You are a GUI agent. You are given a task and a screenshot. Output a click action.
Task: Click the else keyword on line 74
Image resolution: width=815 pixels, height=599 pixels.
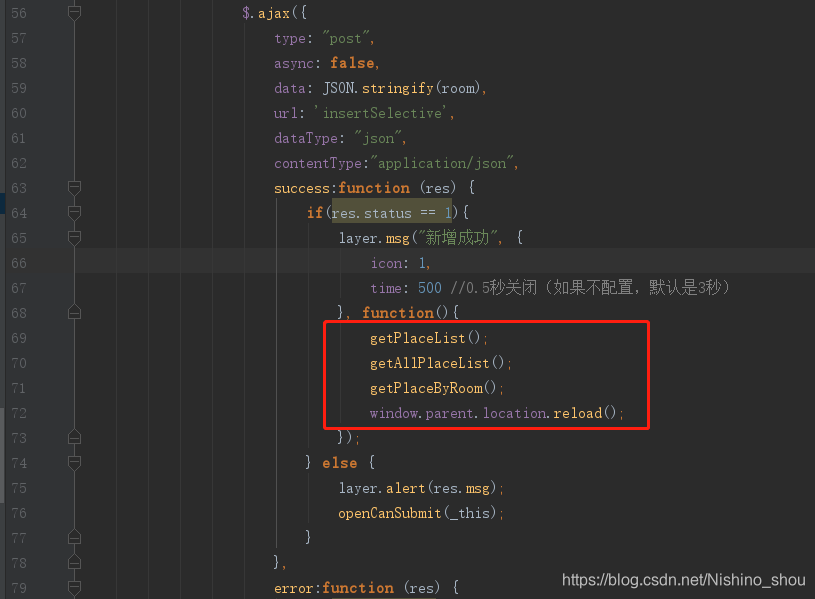coord(339,463)
